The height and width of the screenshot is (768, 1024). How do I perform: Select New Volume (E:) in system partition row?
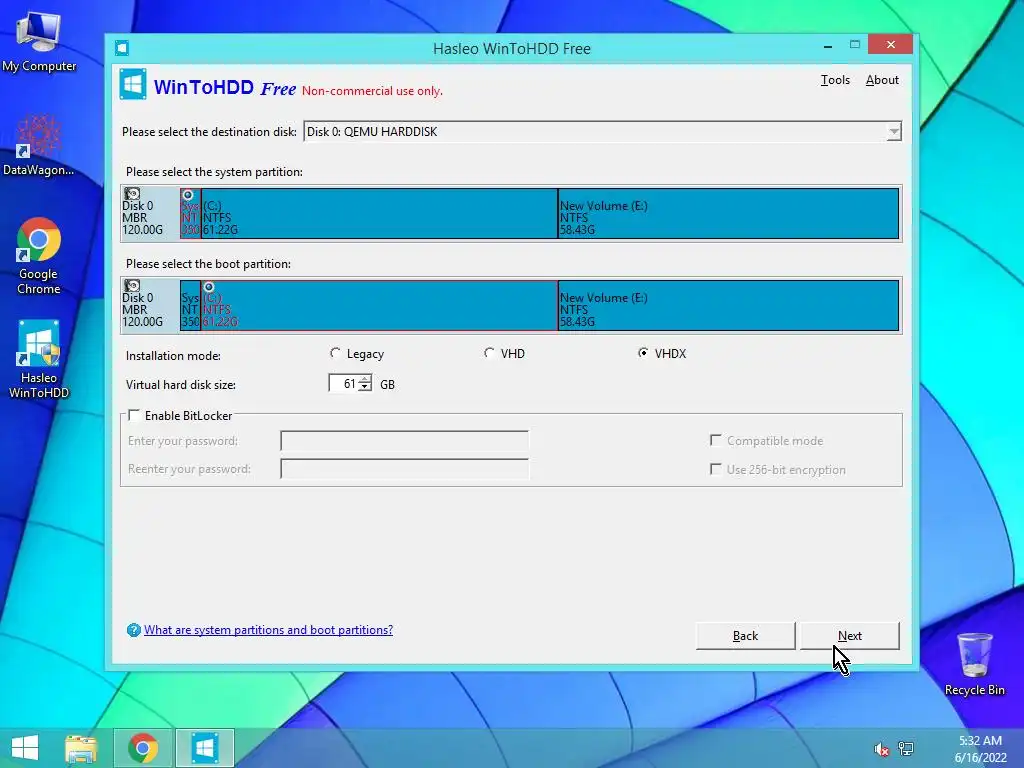pos(728,214)
